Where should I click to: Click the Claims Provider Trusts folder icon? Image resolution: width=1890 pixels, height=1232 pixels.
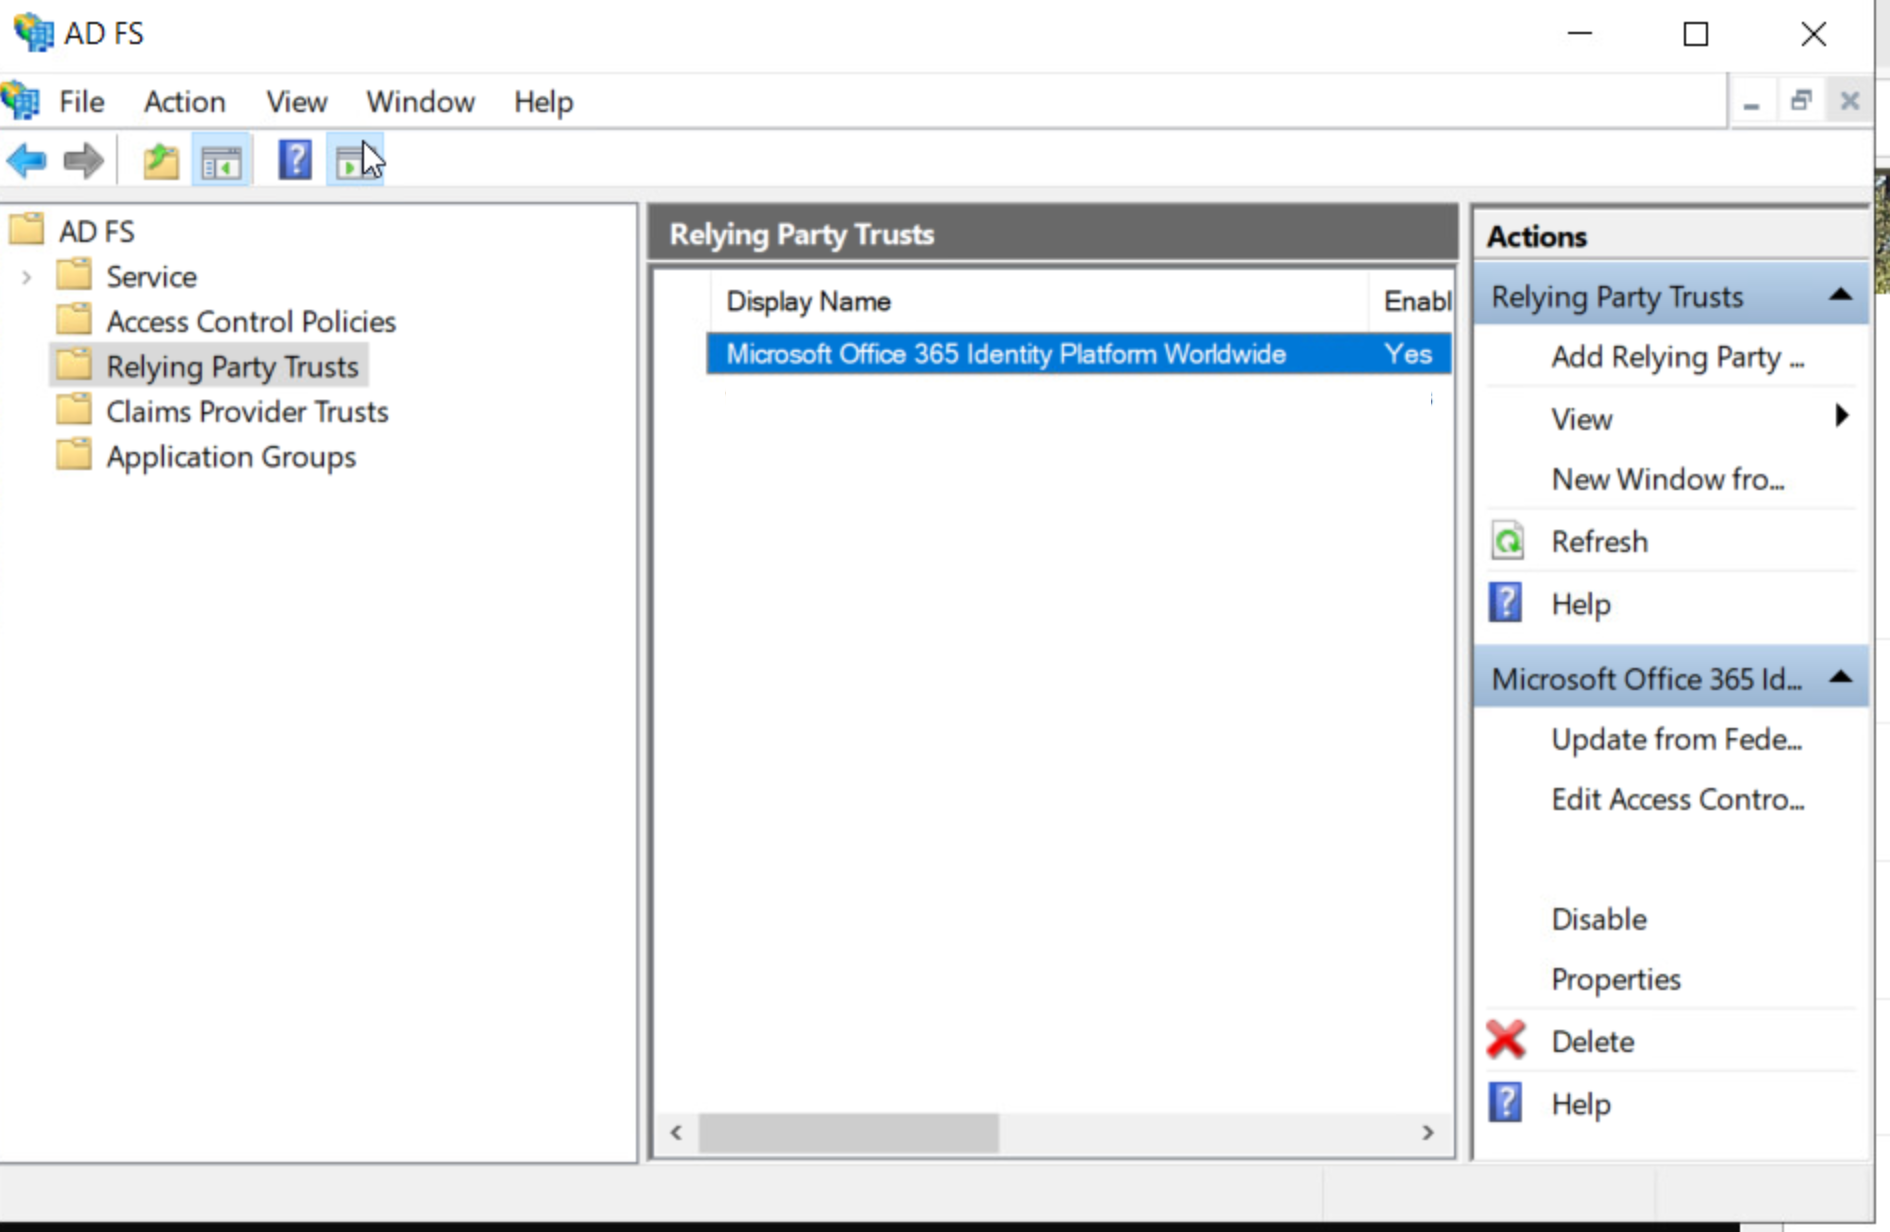(x=74, y=409)
